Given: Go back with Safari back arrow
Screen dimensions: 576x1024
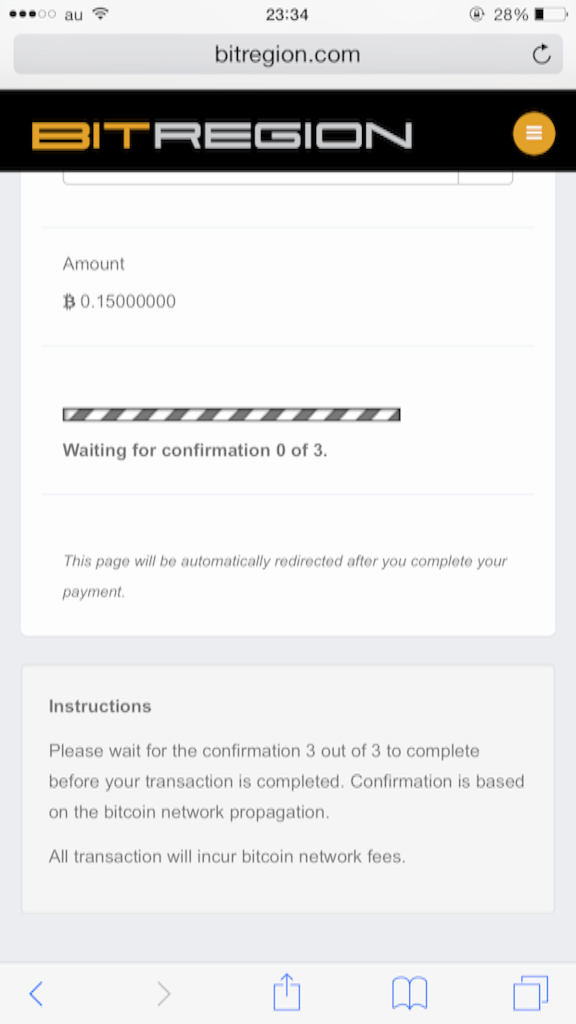Looking at the screenshot, I should 36,993.
